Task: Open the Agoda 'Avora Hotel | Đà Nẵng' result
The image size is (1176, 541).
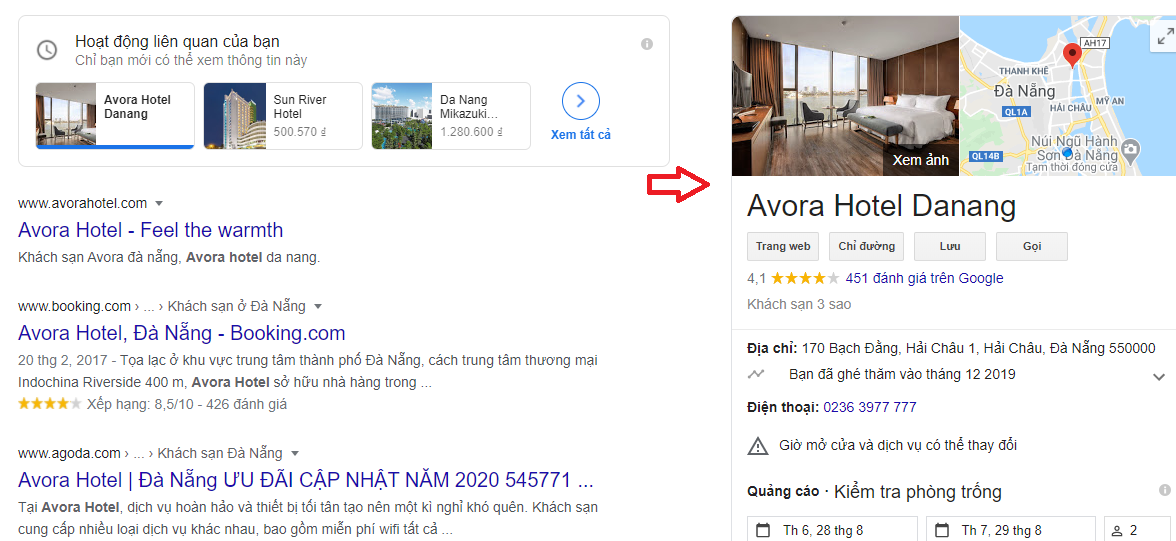Action: point(306,479)
